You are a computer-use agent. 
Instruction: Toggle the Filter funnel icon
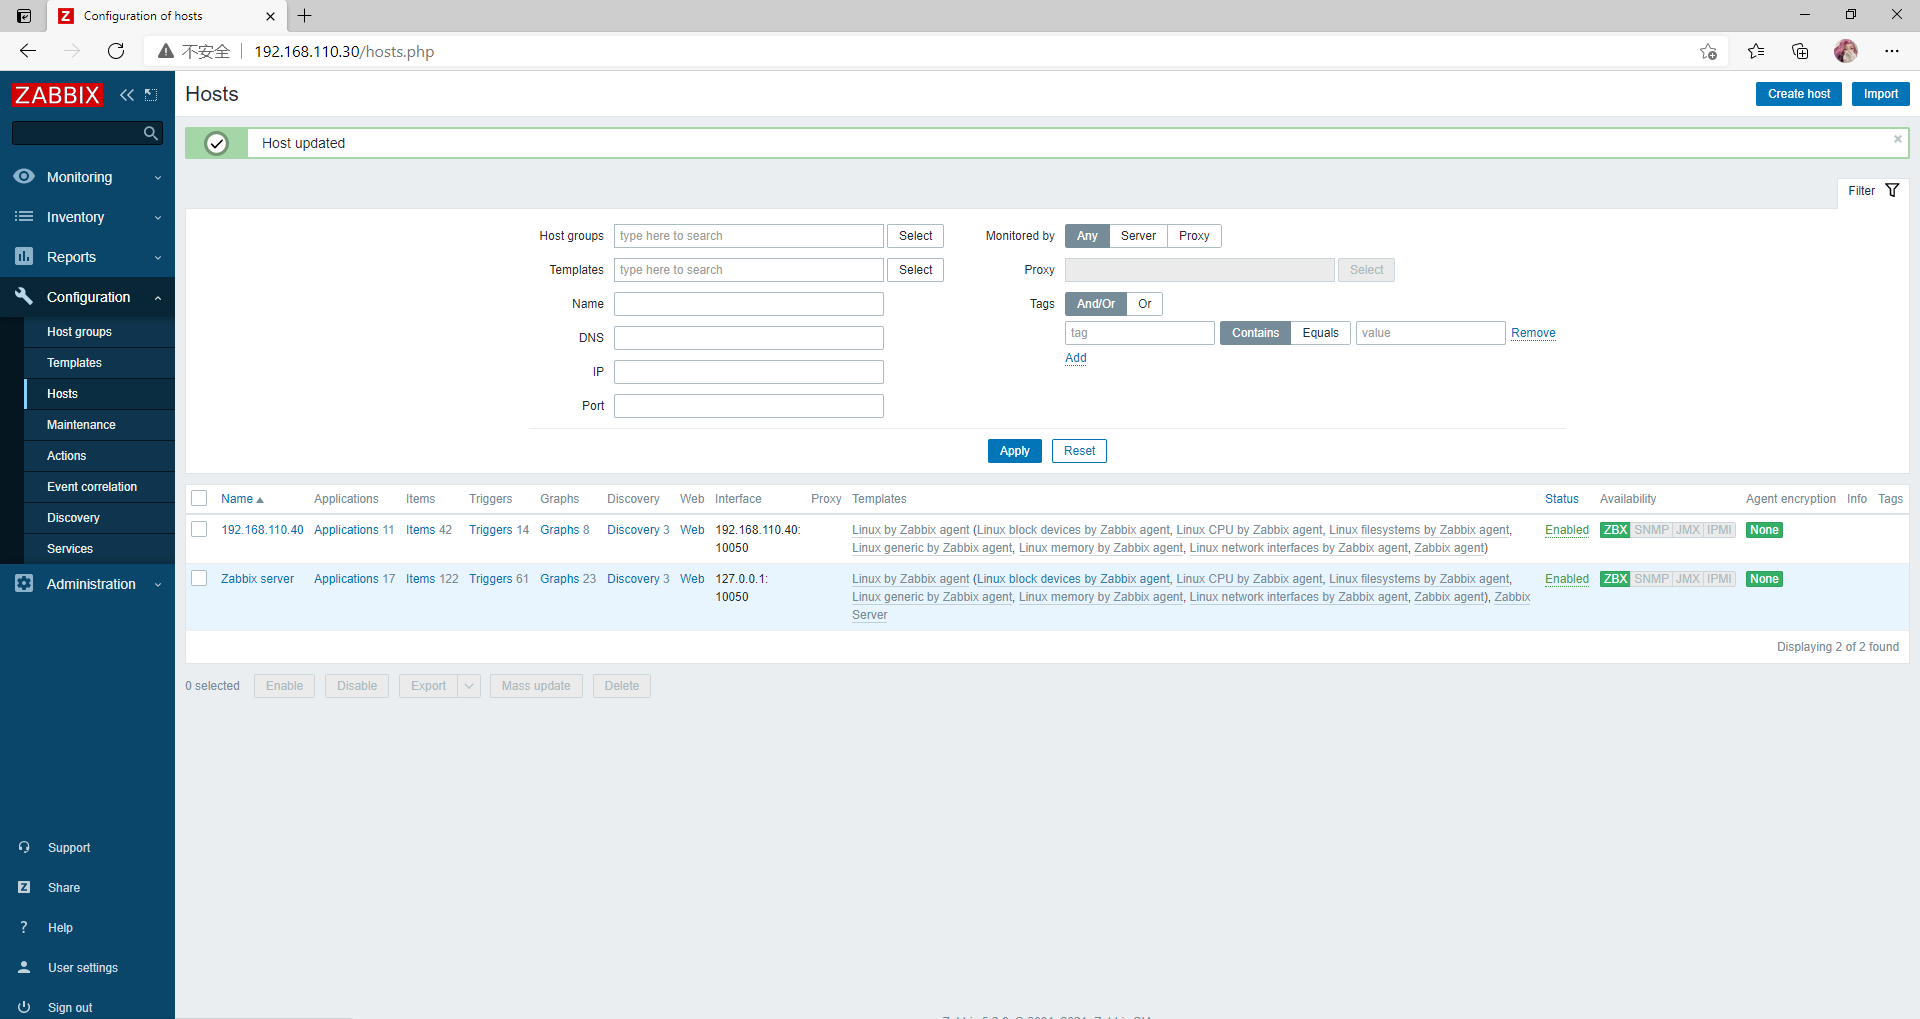coord(1892,190)
